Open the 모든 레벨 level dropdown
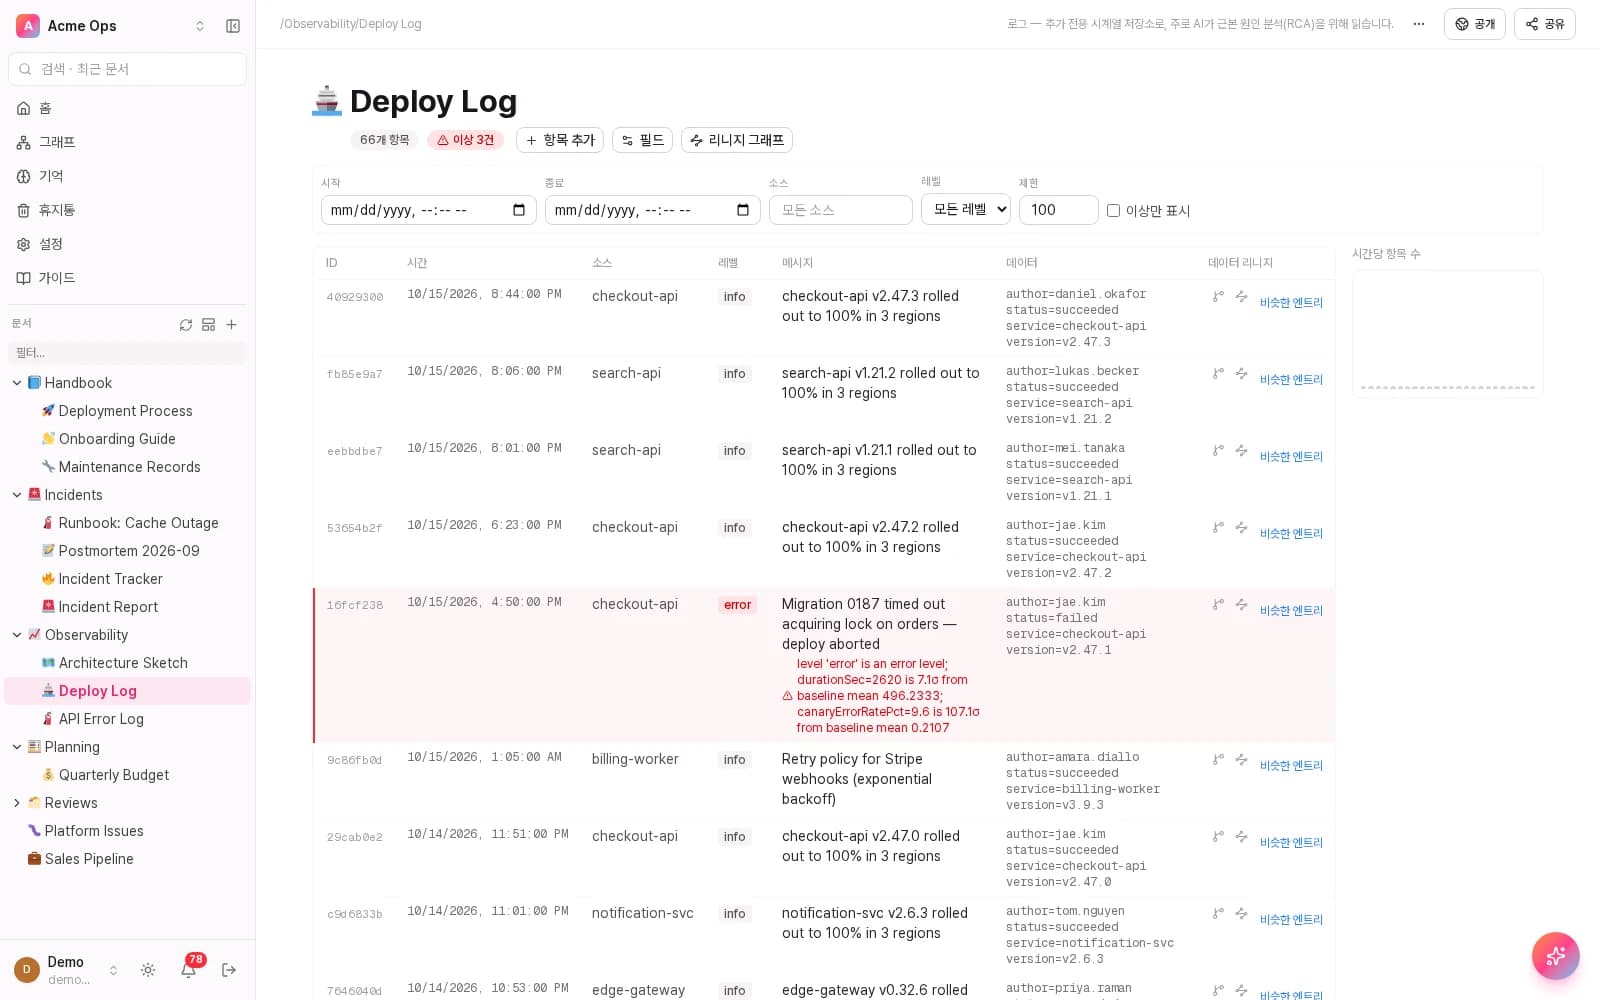 [x=966, y=209]
